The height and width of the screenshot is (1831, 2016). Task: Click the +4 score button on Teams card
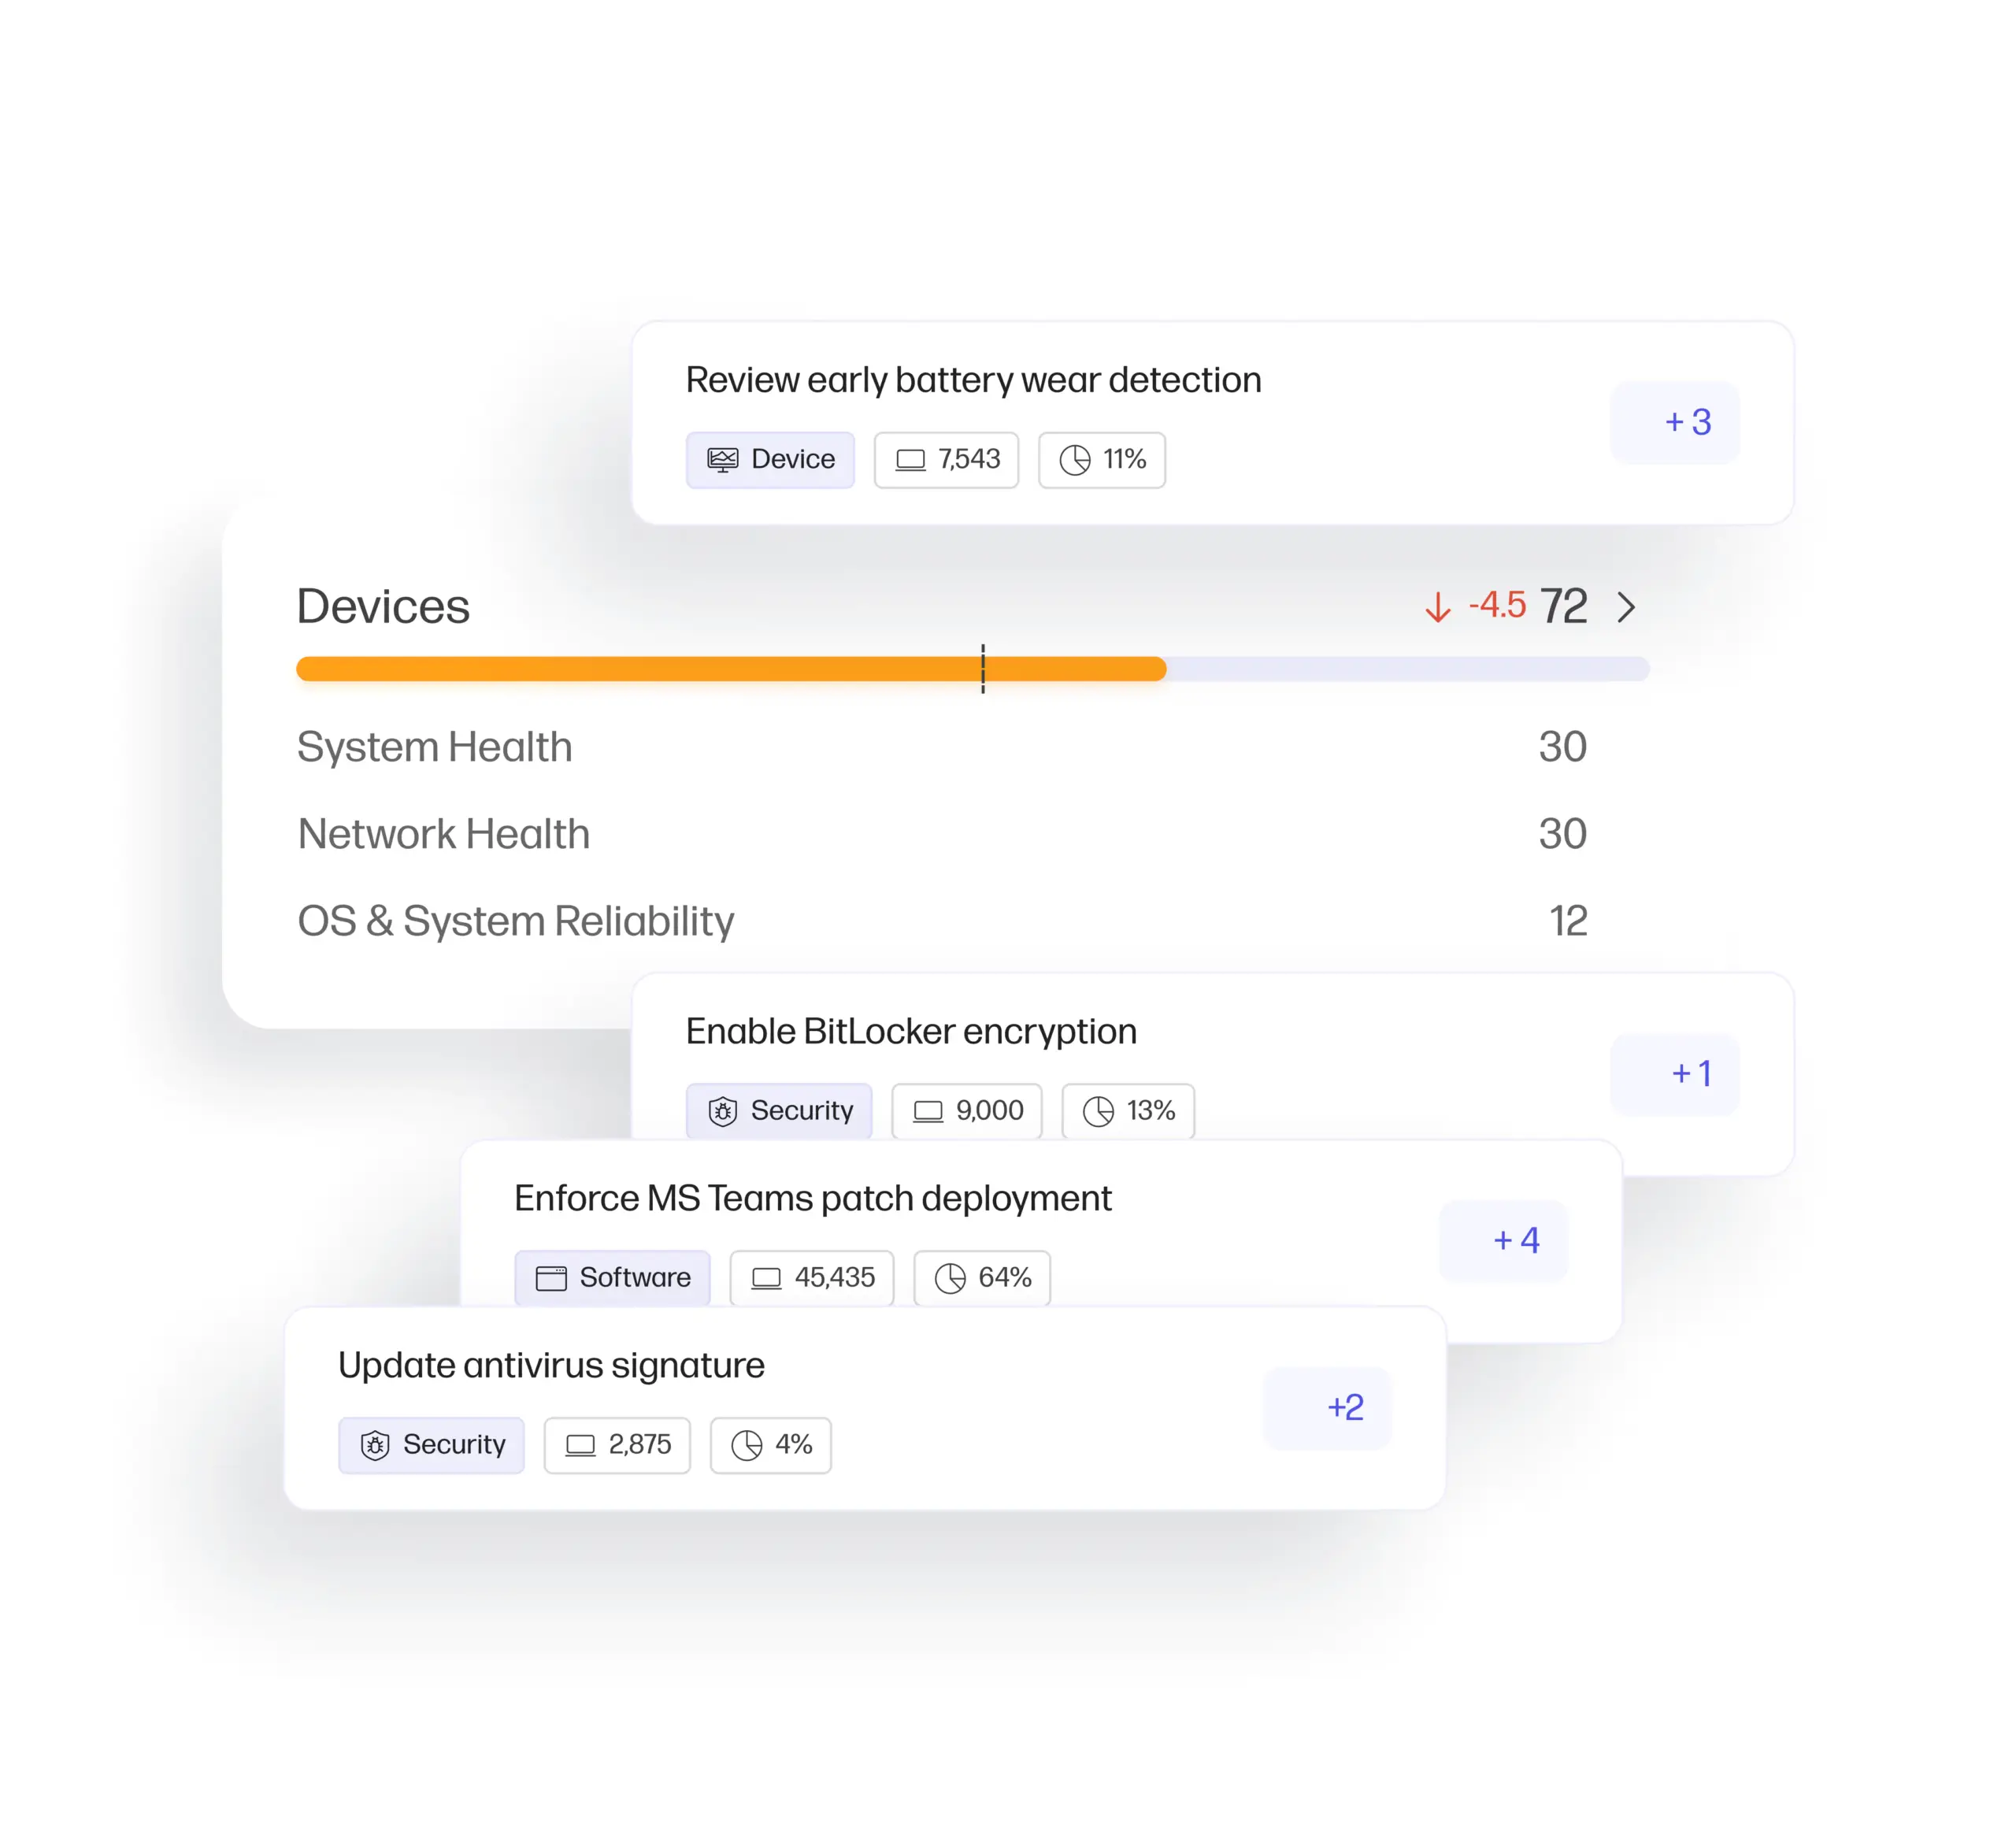[x=1502, y=1241]
